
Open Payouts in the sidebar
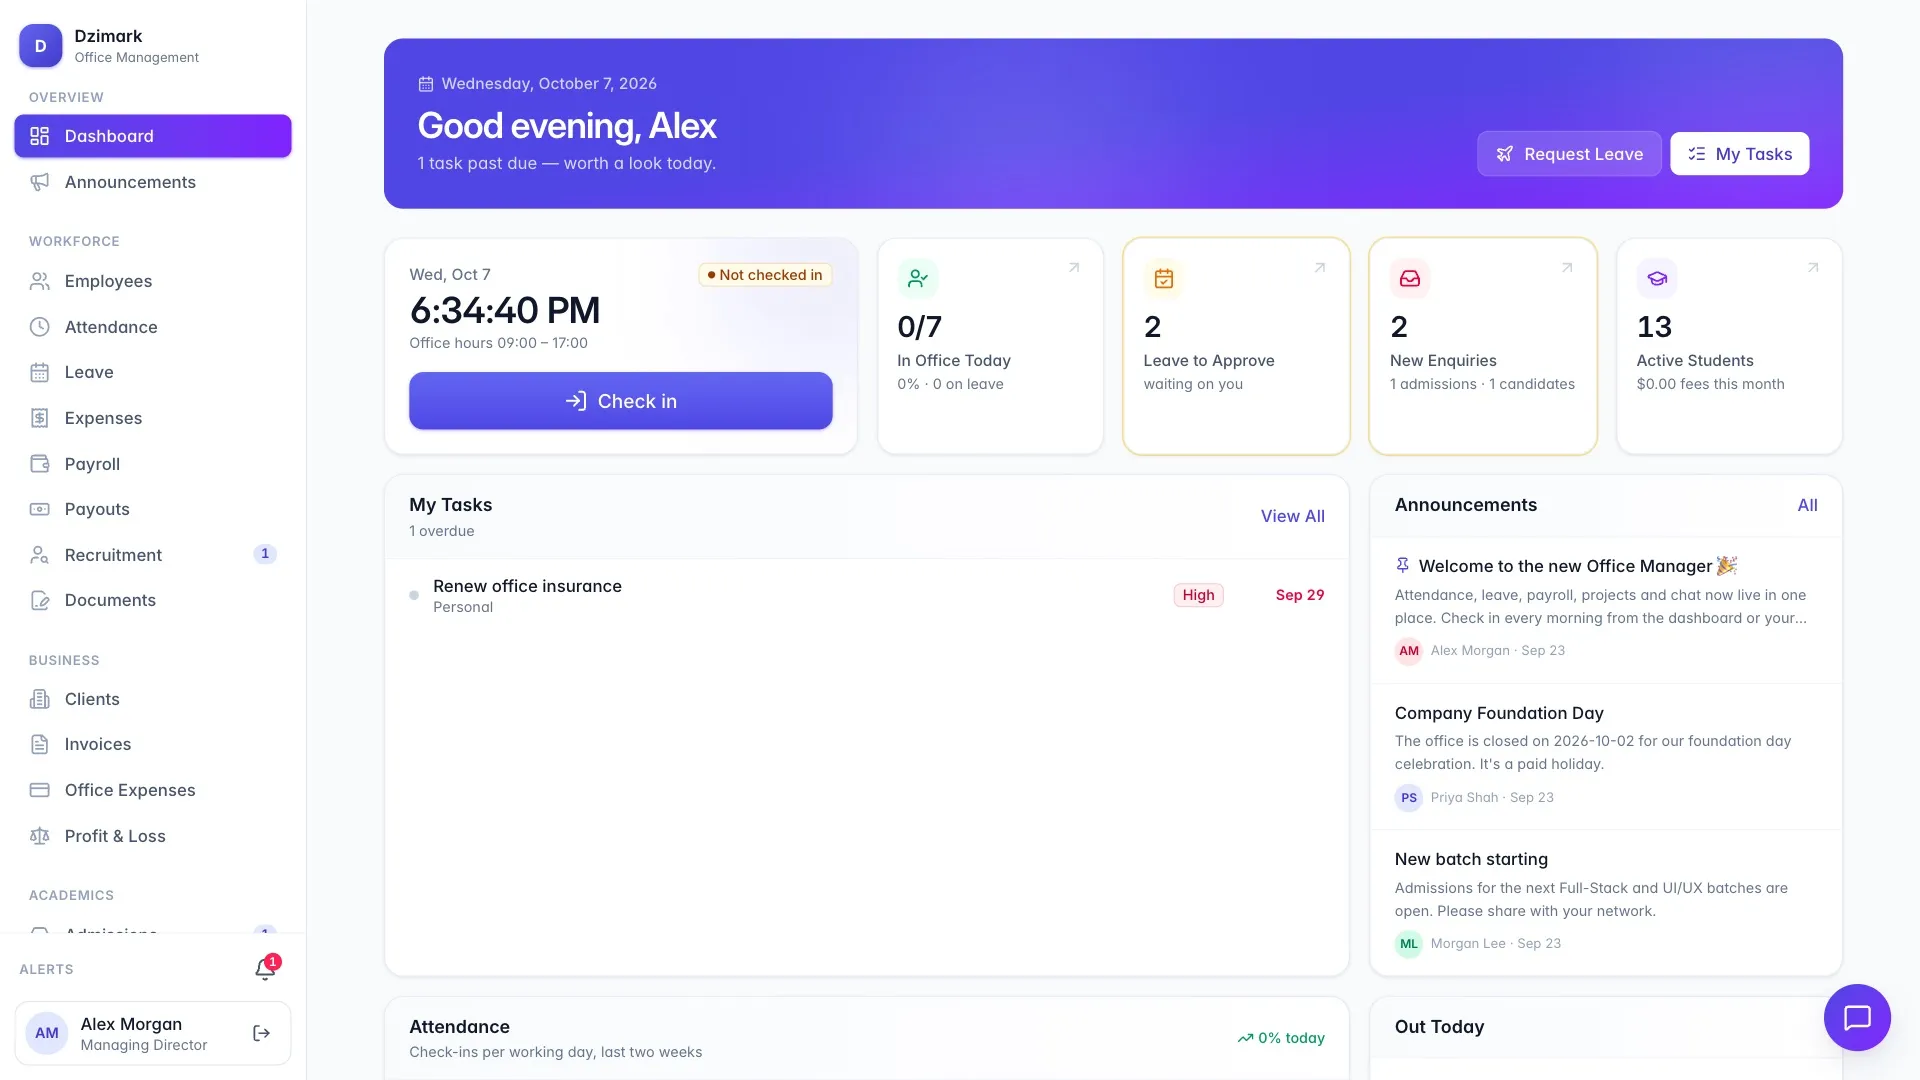[x=153, y=509]
